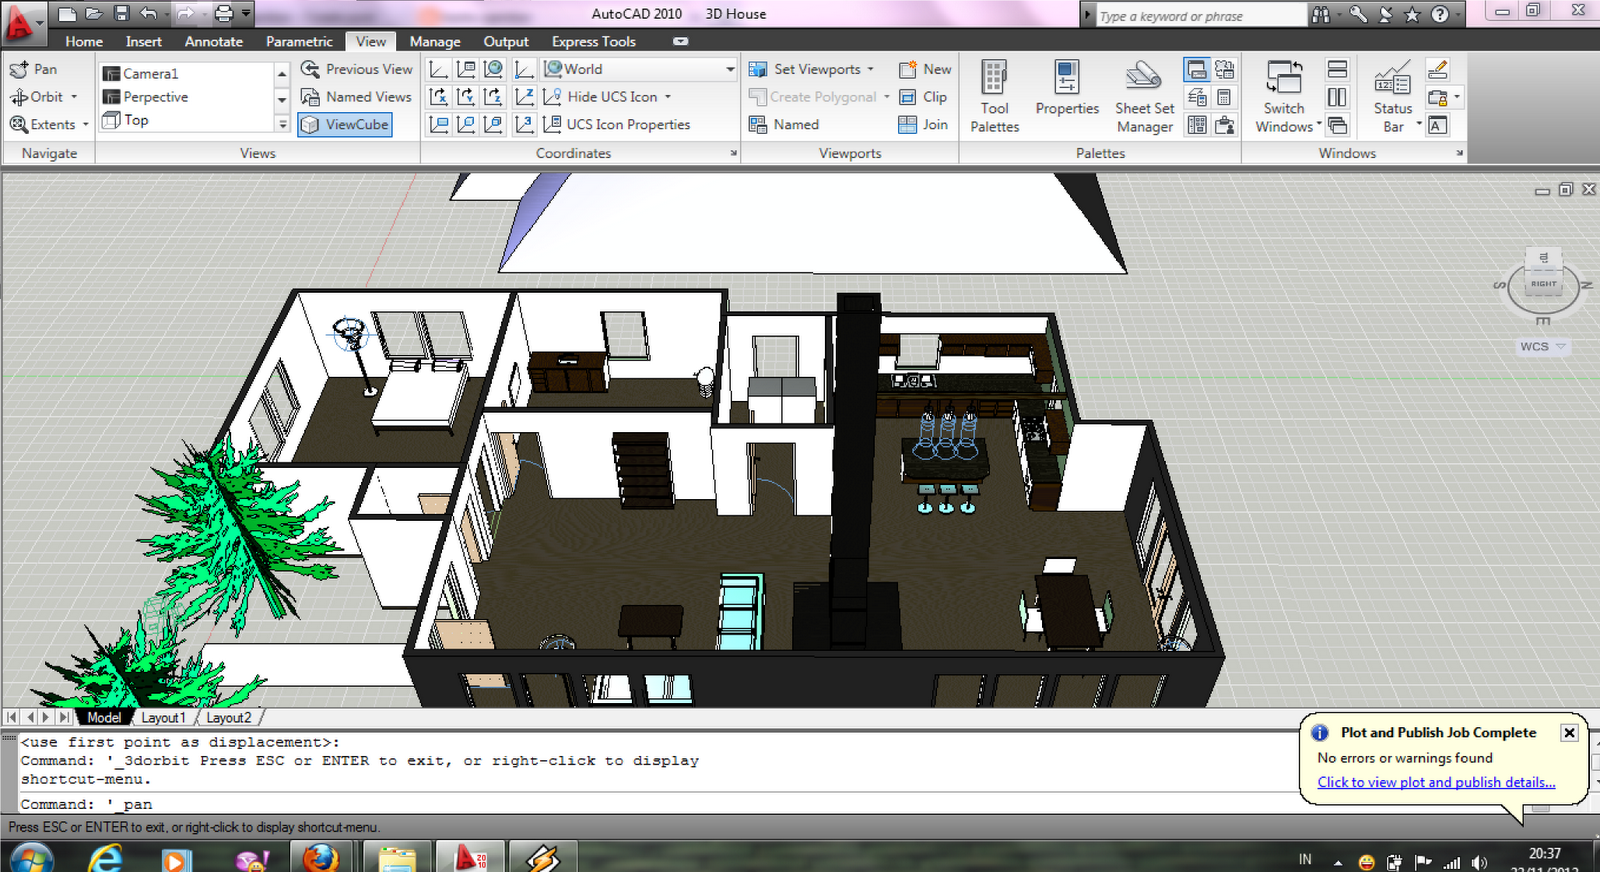Open the Window Locking dropdown arrow

tap(1457, 97)
